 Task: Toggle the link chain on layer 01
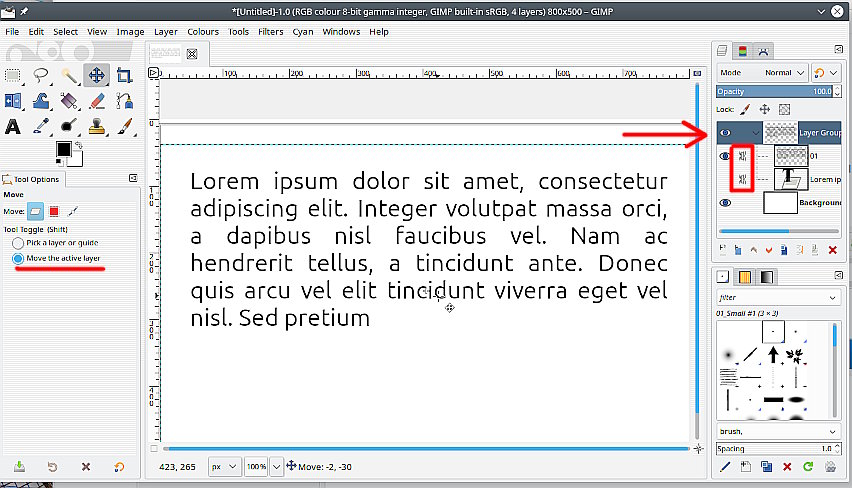point(742,157)
